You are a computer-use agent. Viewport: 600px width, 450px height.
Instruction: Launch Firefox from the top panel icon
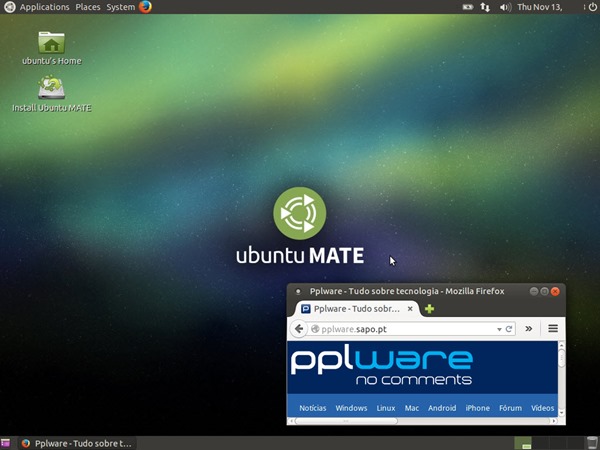pyautogui.click(x=145, y=7)
